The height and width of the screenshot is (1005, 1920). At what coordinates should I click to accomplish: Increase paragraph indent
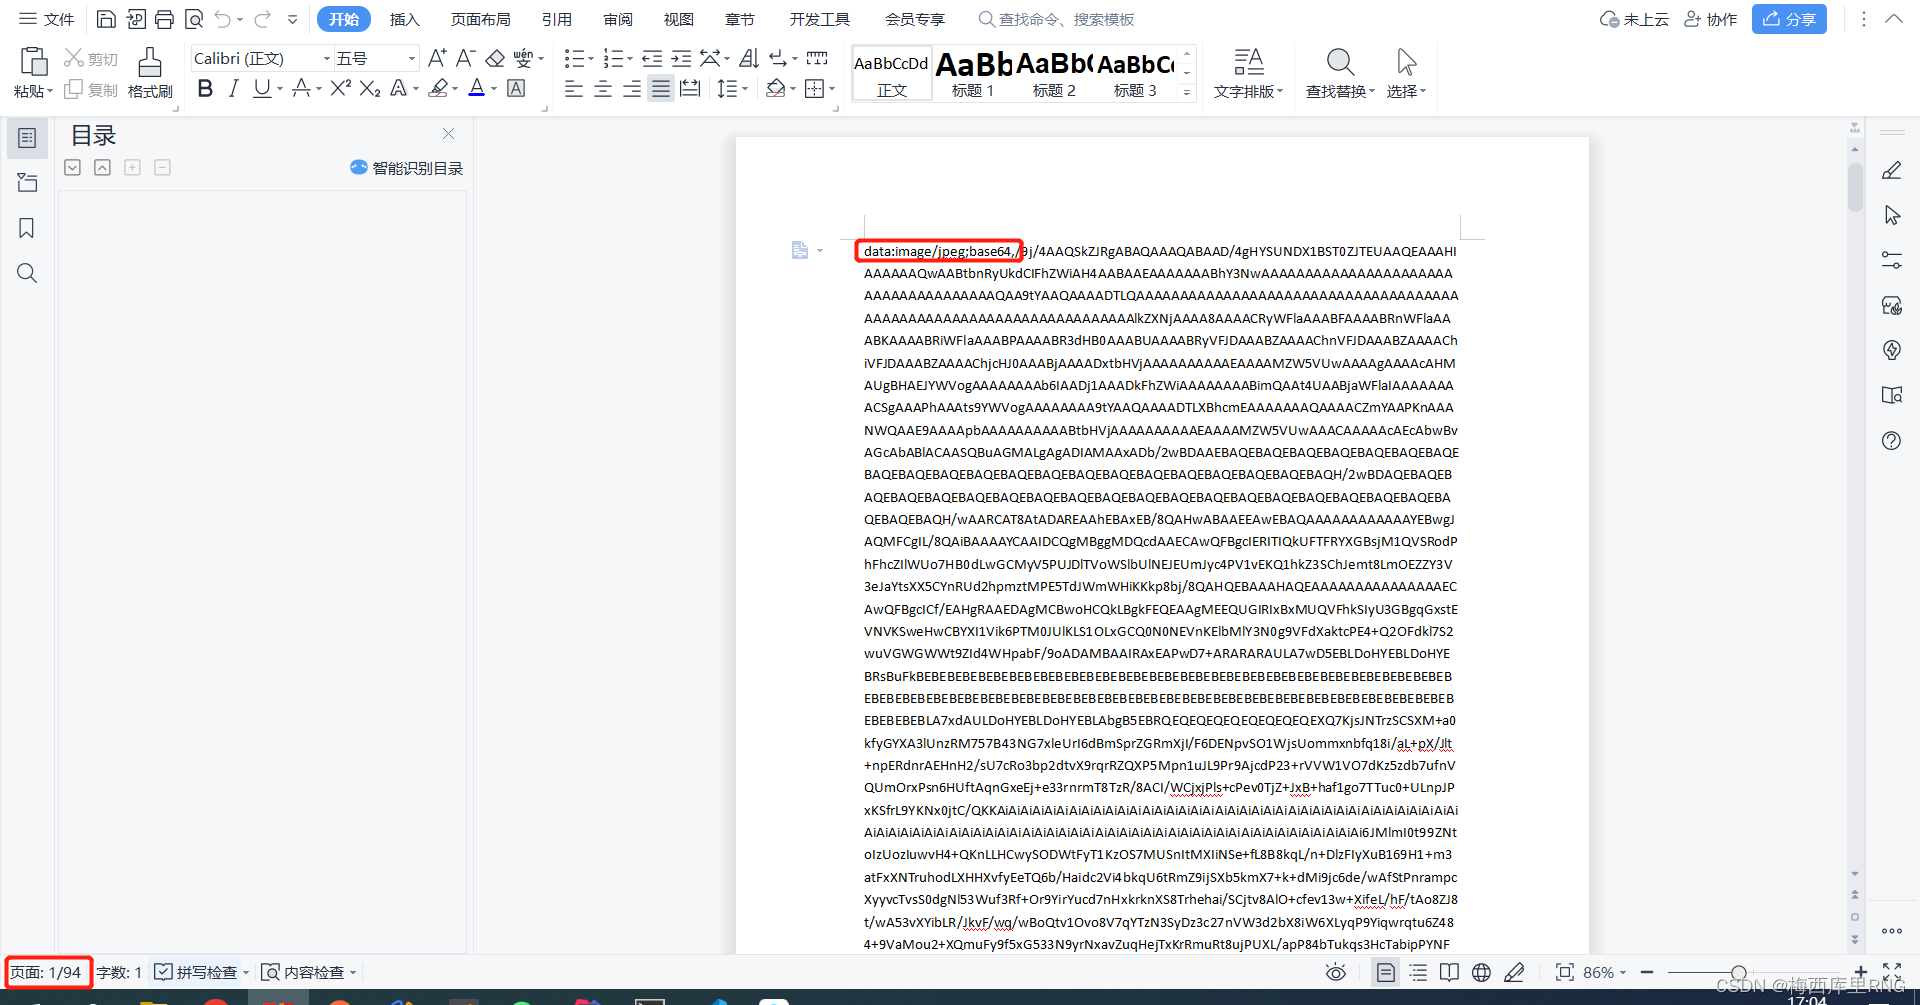681,58
